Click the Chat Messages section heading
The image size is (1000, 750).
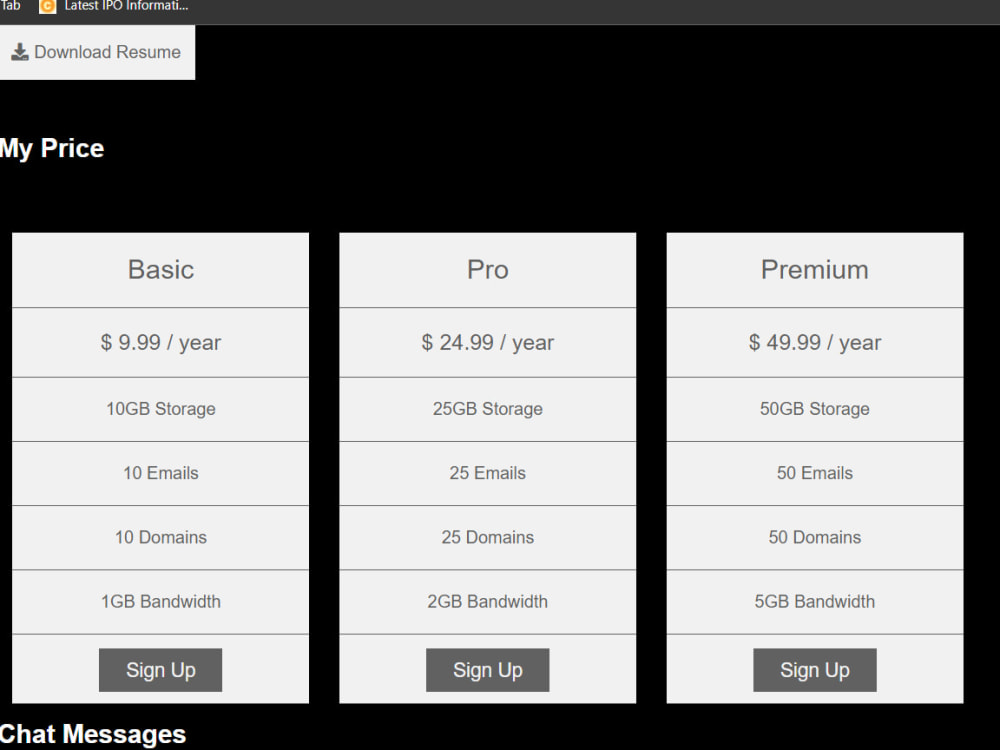coord(93,734)
